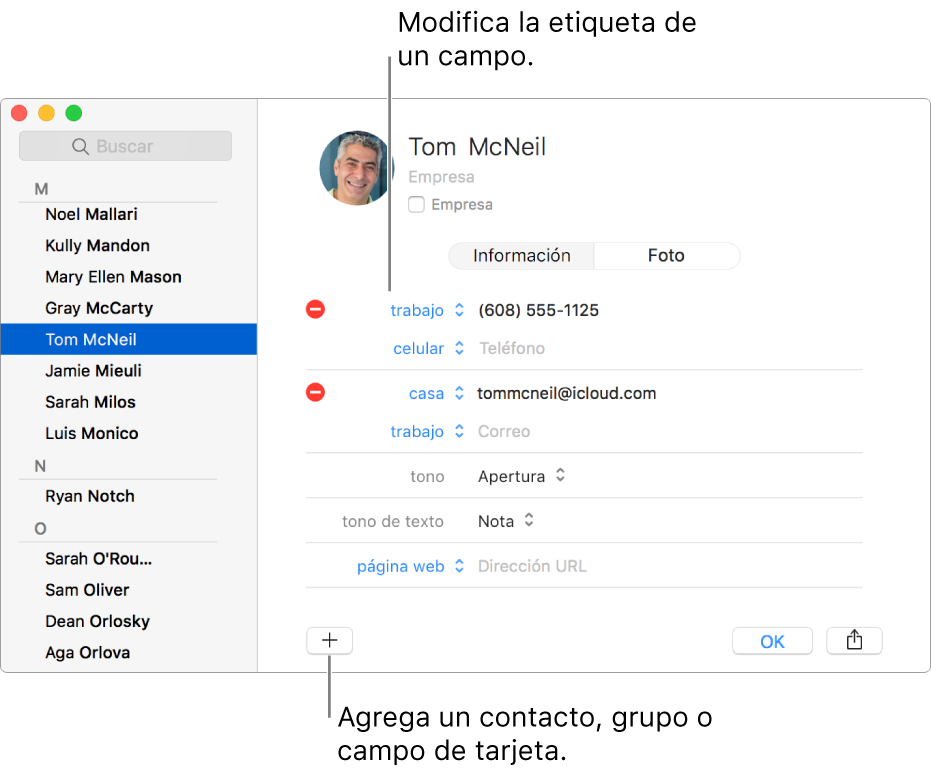Edit the email tommcneil@icloud.com
Screen dimensions: 931x774
pos(566,394)
